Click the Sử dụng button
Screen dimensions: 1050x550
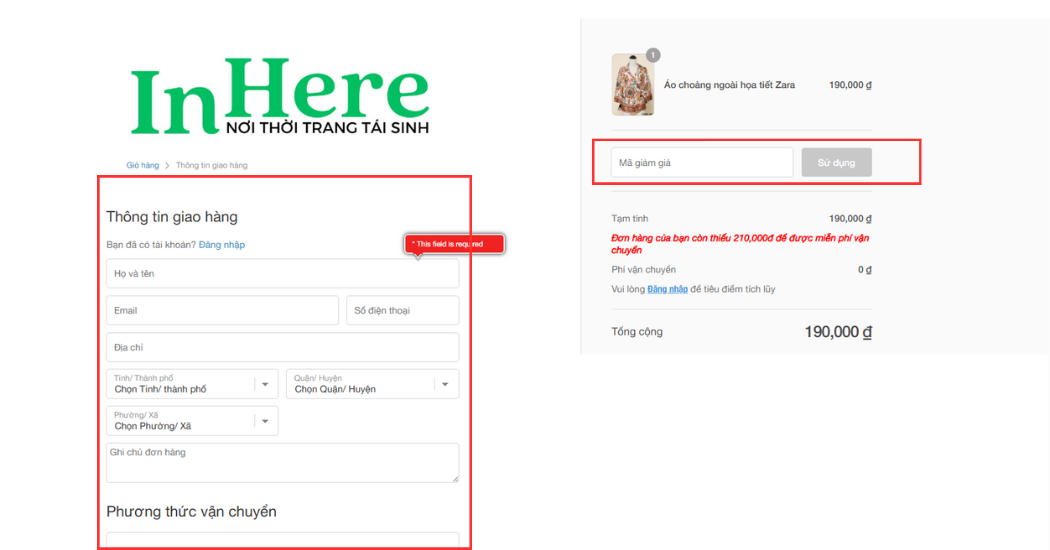coord(836,163)
